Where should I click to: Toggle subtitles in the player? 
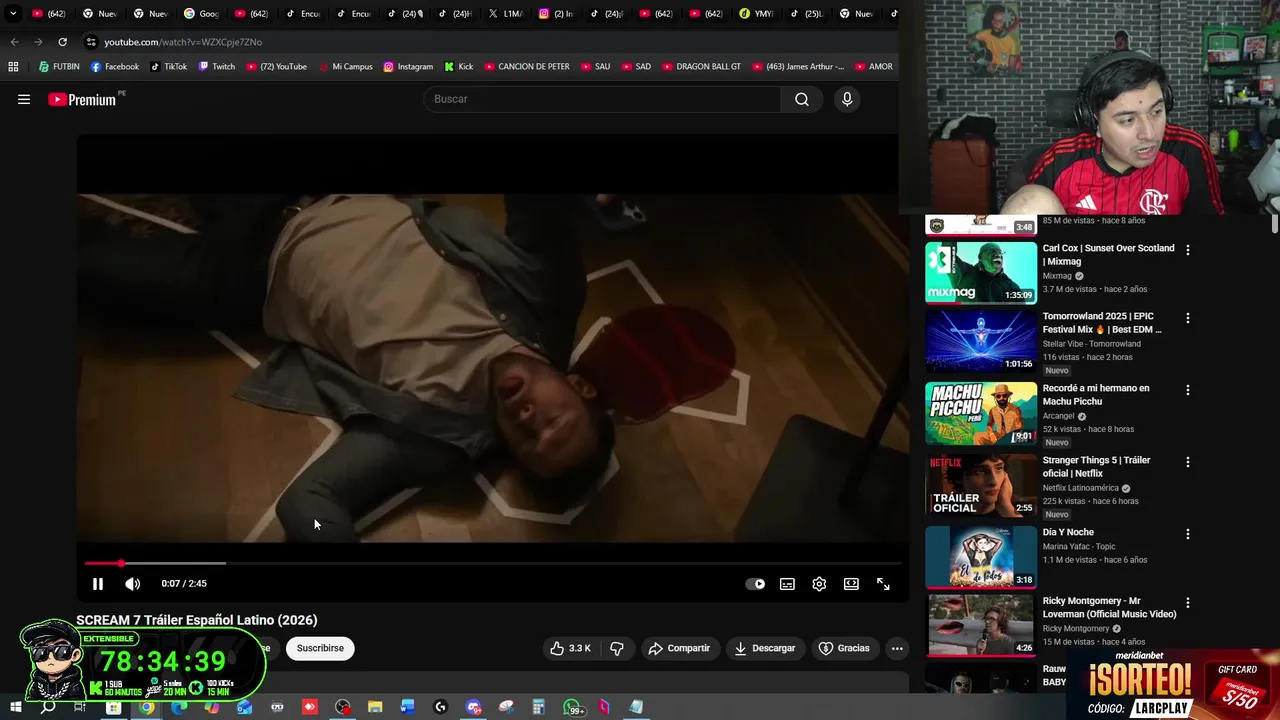coord(787,584)
